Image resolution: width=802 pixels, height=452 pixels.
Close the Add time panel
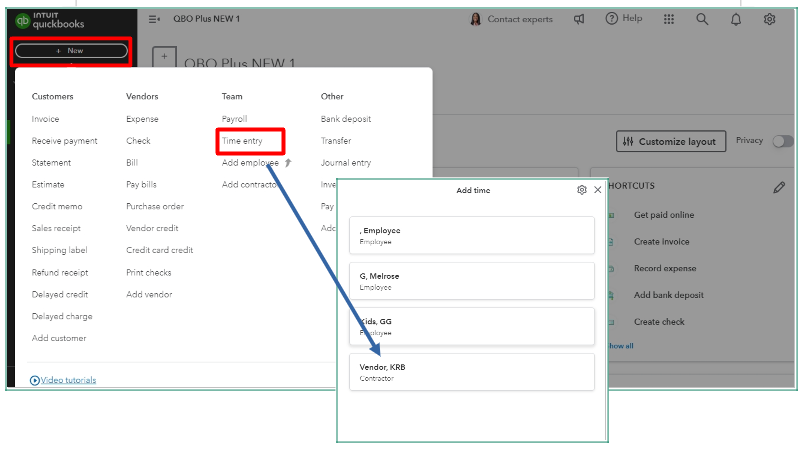(x=597, y=190)
